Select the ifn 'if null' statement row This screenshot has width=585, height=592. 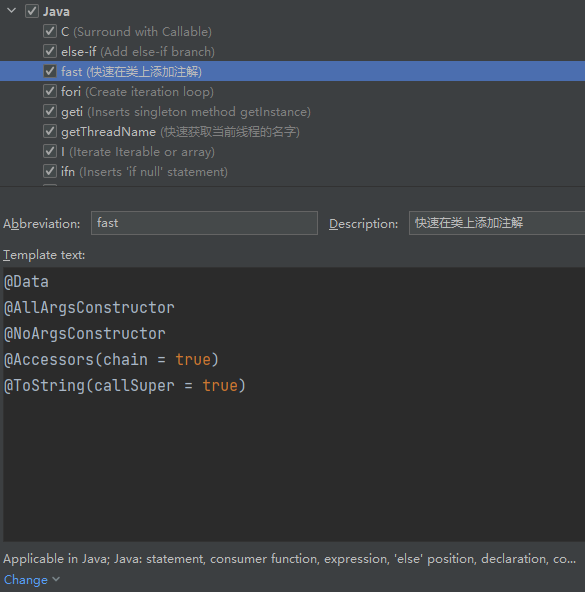[292, 171]
